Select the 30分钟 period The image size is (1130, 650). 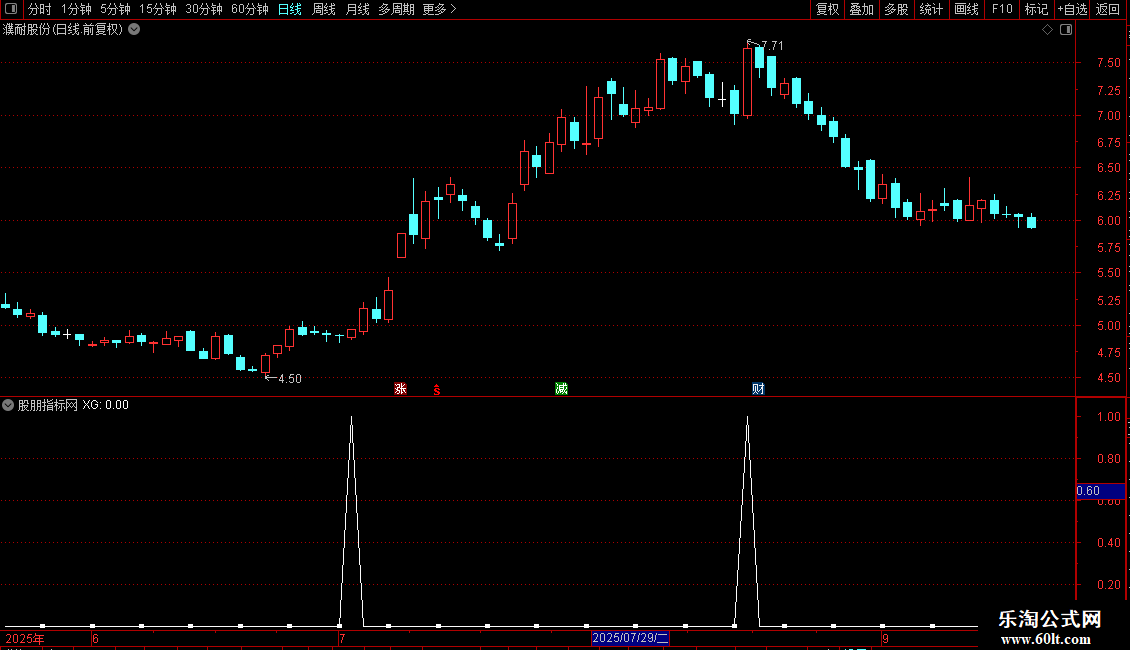[x=204, y=9]
